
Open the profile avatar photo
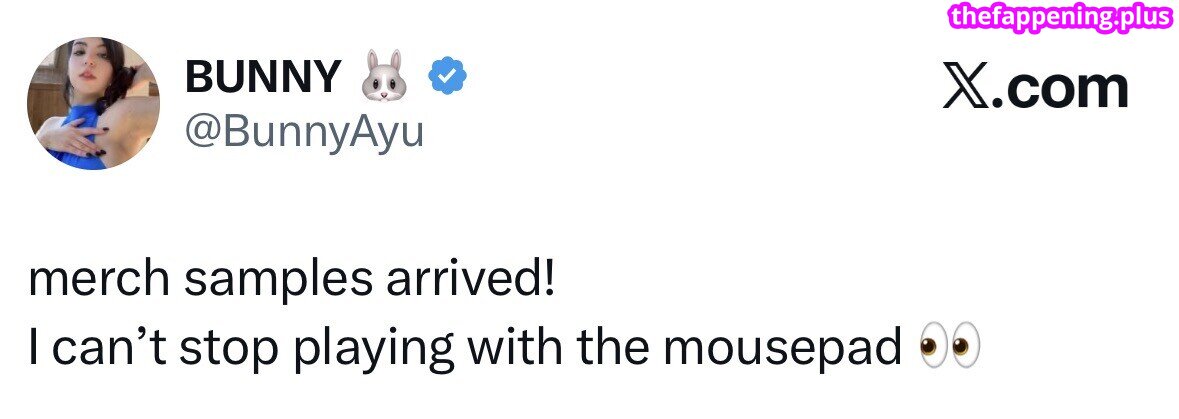[93, 103]
